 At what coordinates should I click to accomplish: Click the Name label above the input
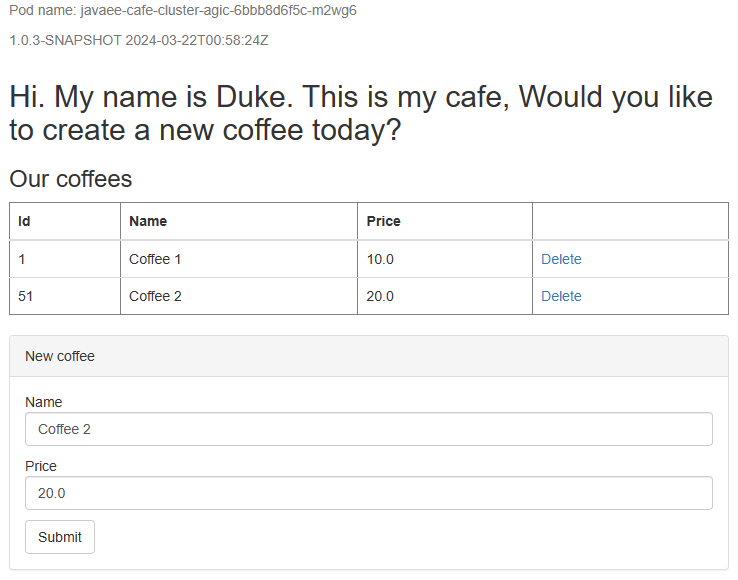43,402
